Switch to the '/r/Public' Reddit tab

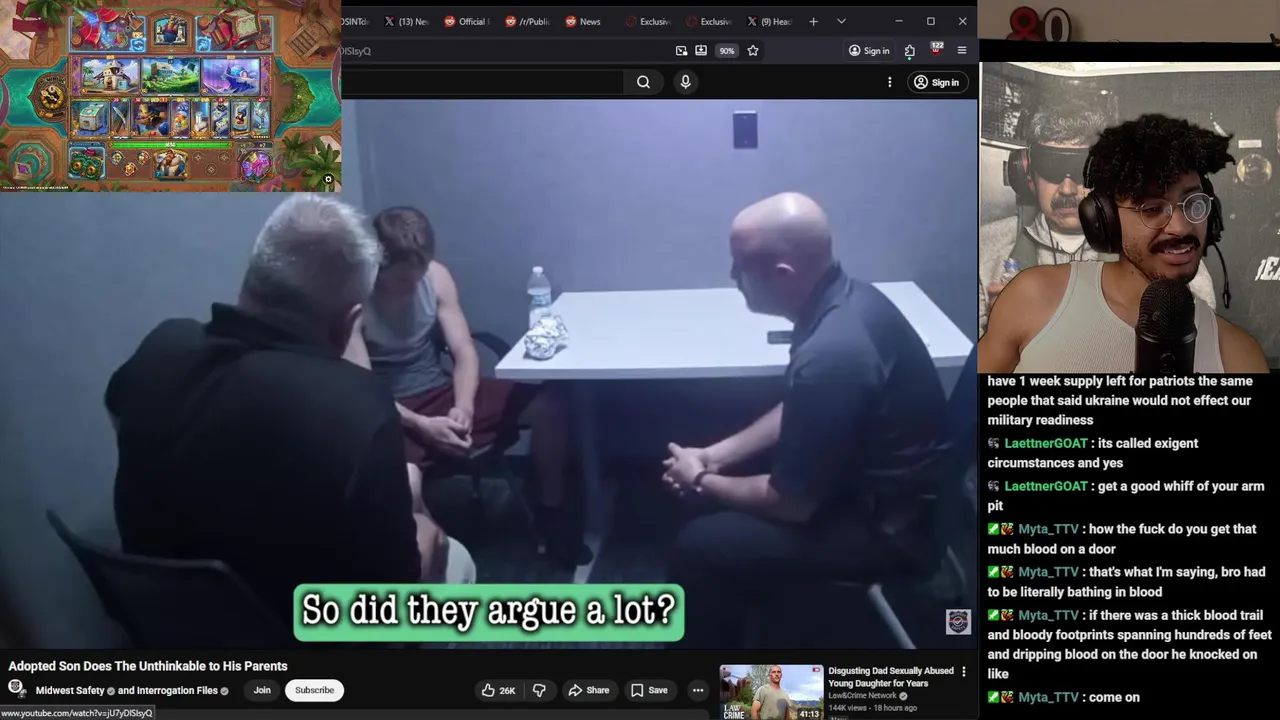click(527, 21)
